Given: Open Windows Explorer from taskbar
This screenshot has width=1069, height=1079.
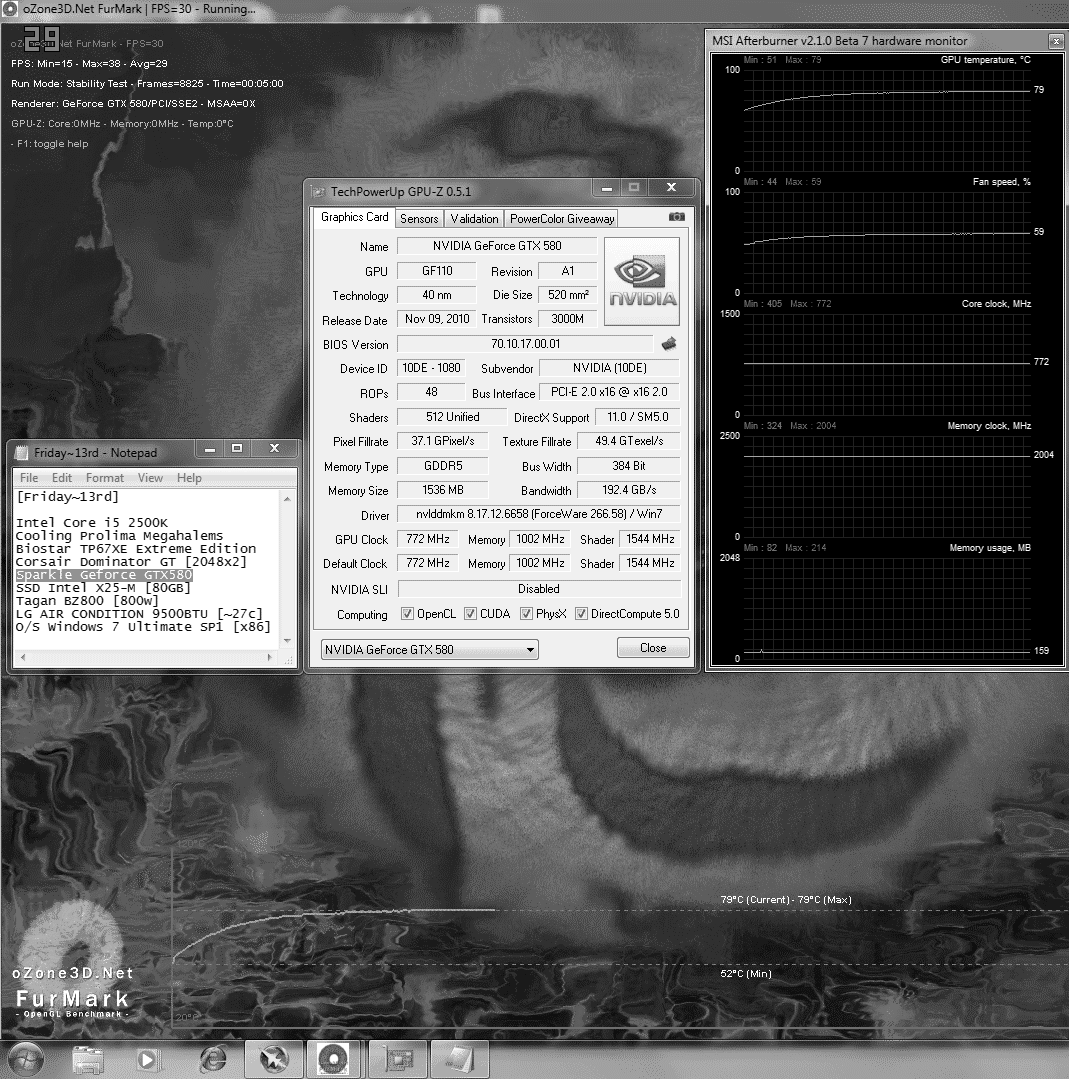Looking at the screenshot, I should click(87, 1059).
